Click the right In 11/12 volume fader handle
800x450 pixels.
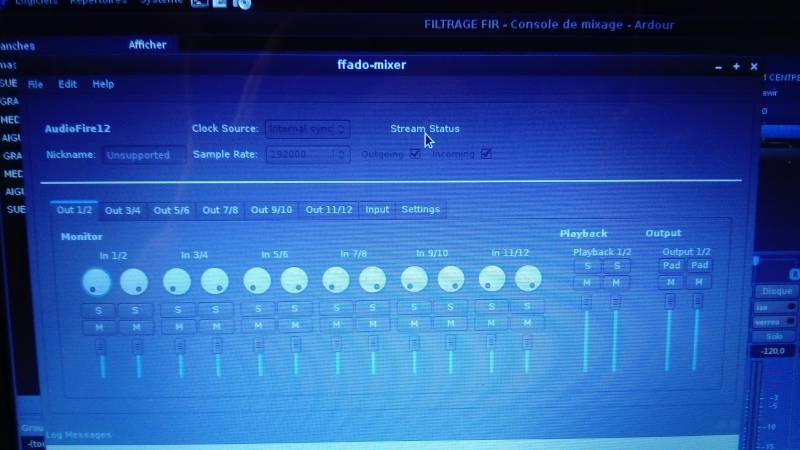coord(527,342)
